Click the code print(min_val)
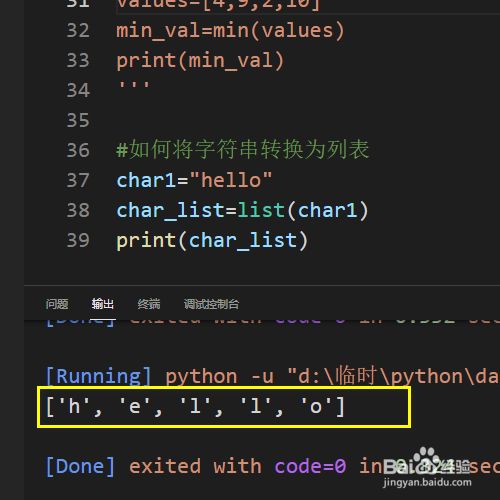Screen dimensions: 500x500 click(200, 61)
